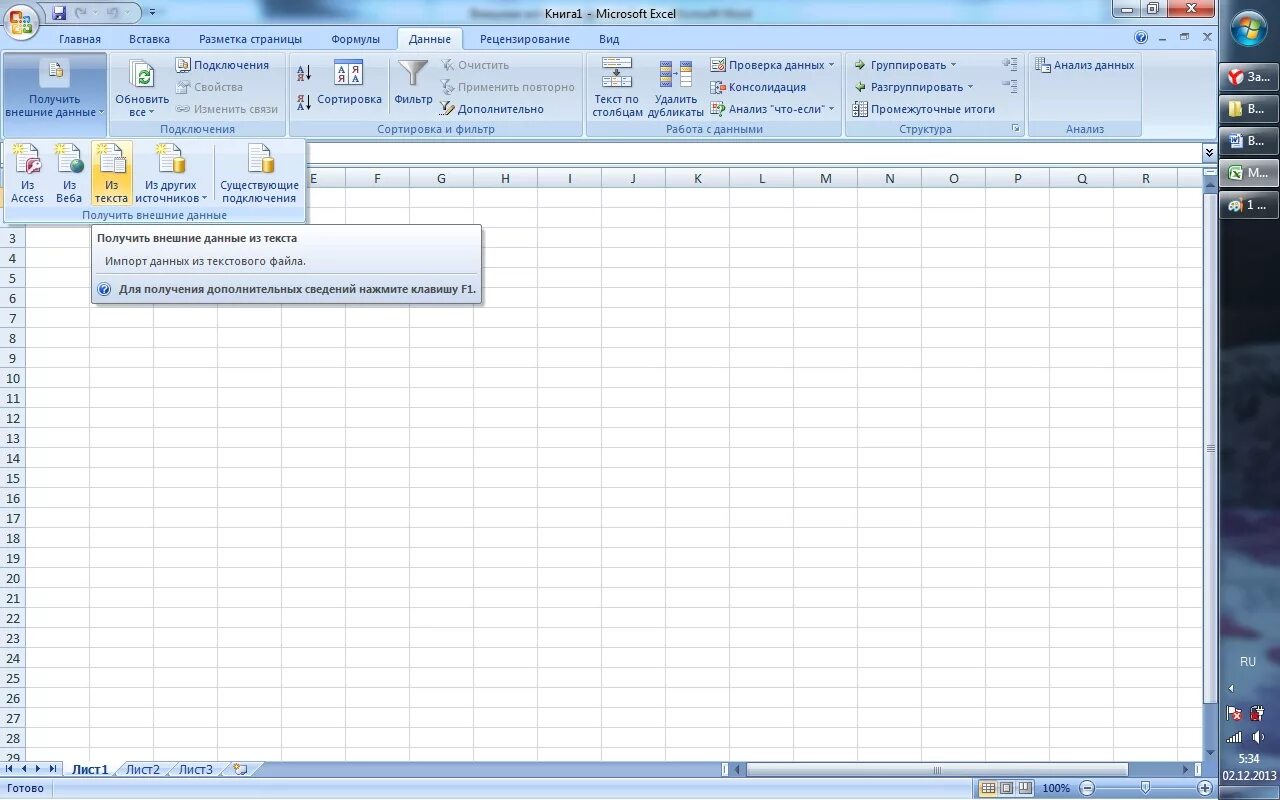This screenshot has width=1280, height=800.
Task: Open Существующие подключения connections
Action: click(260, 174)
